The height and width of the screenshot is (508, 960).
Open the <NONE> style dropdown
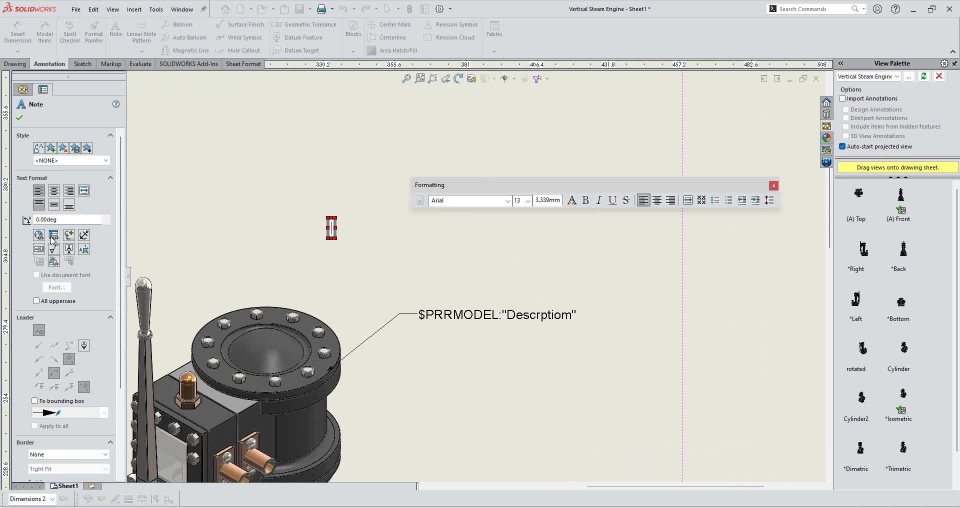click(72, 160)
